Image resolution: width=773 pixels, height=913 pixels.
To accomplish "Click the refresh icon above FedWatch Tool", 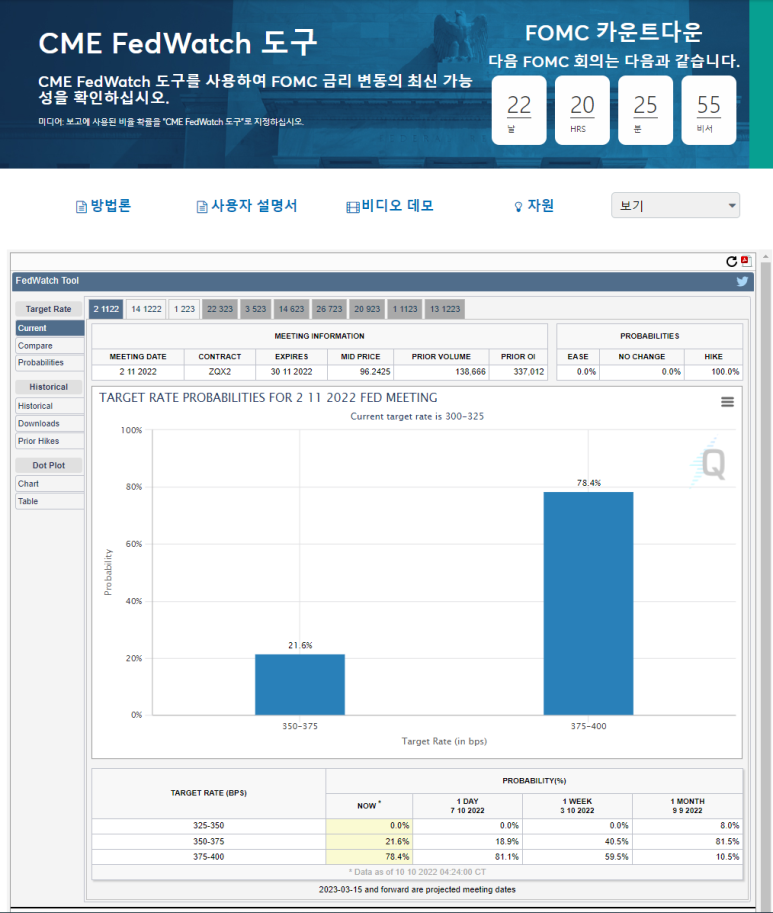I will click(x=732, y=261).
